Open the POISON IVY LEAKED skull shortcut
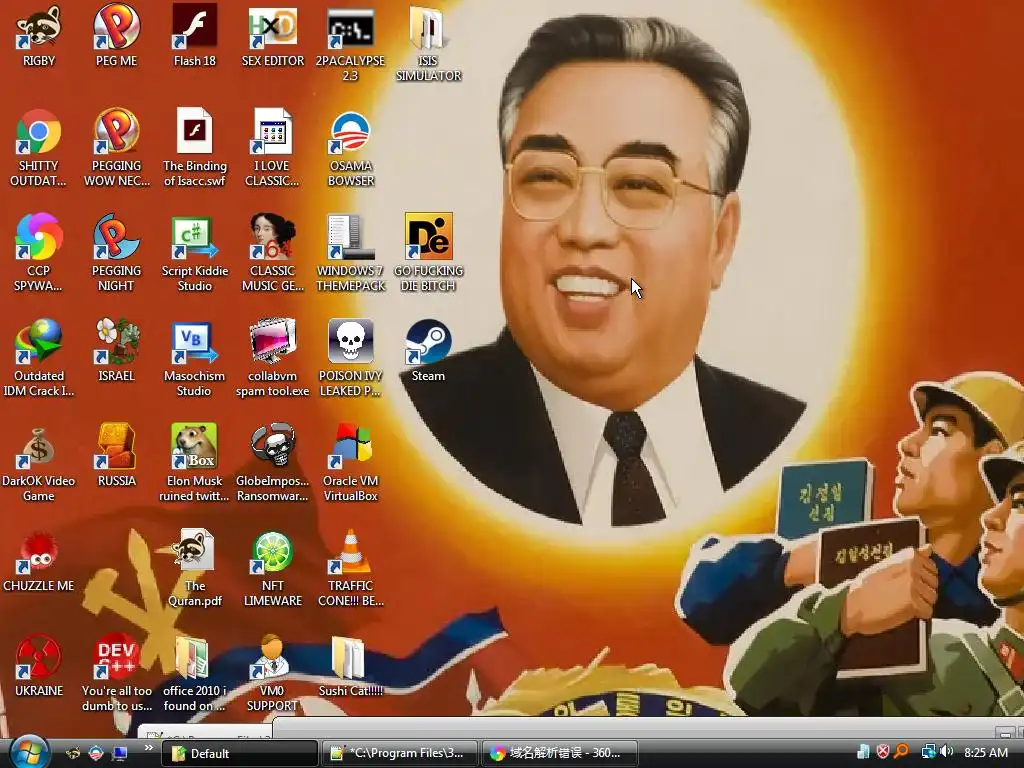Image resolution: width=1024 pixels, height=768 pixels. pos(351,358)
